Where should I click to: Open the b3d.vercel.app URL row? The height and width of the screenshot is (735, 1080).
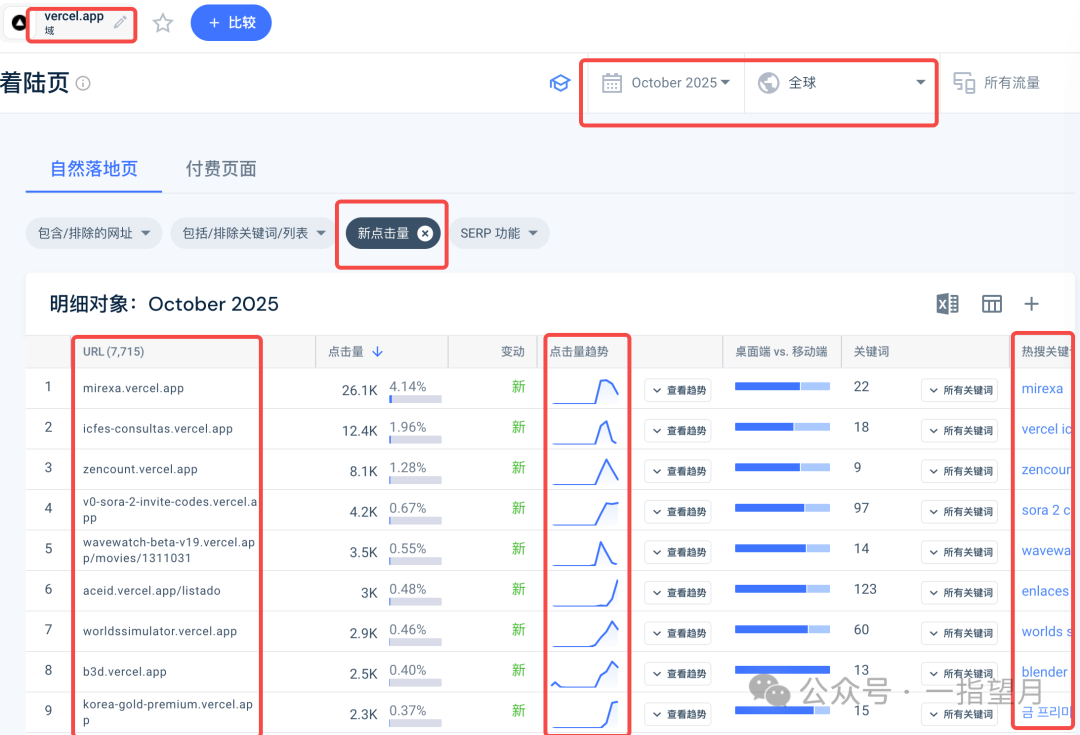coord(125,672)
